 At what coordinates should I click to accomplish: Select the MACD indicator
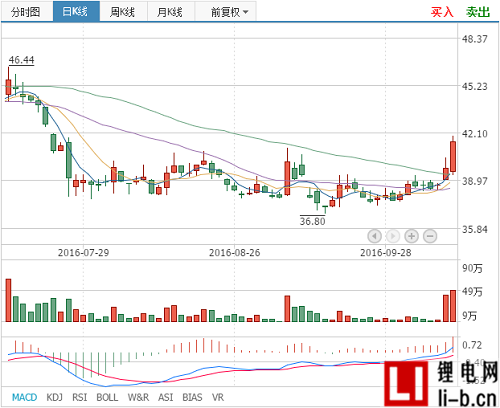pyautogui.click(x=25, y=397)
